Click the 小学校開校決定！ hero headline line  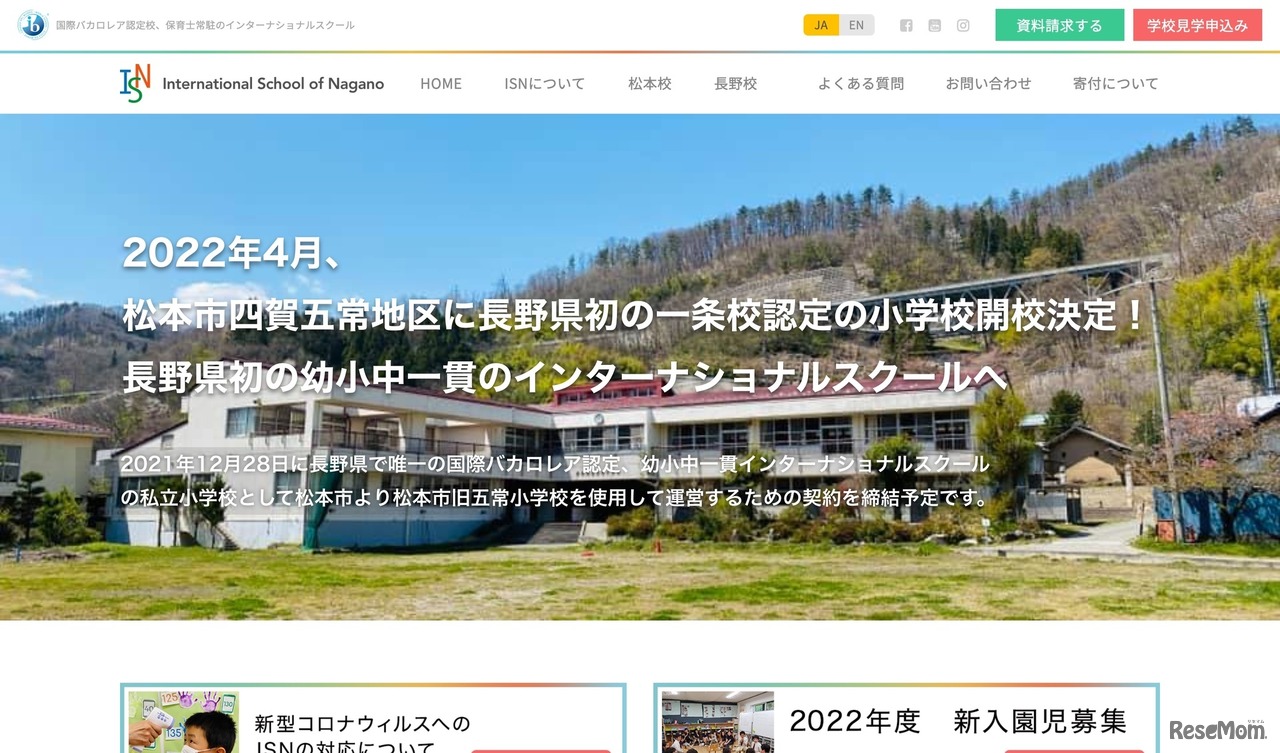[x=634, y=316]
